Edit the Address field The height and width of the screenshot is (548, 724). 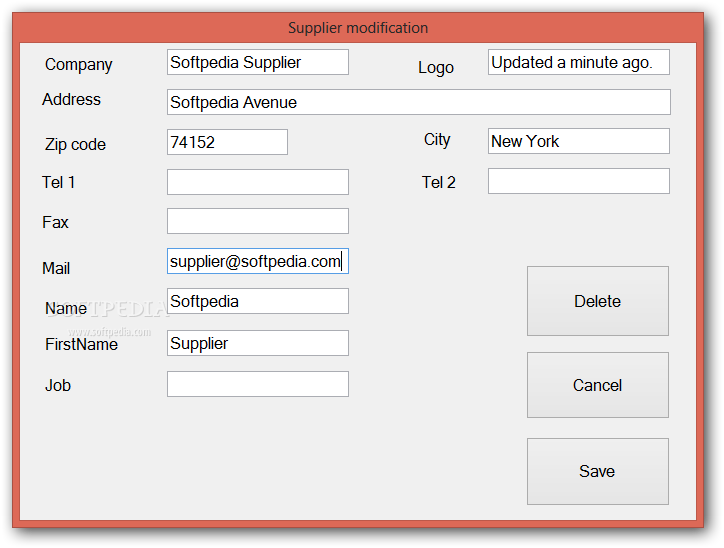point(419,102)
